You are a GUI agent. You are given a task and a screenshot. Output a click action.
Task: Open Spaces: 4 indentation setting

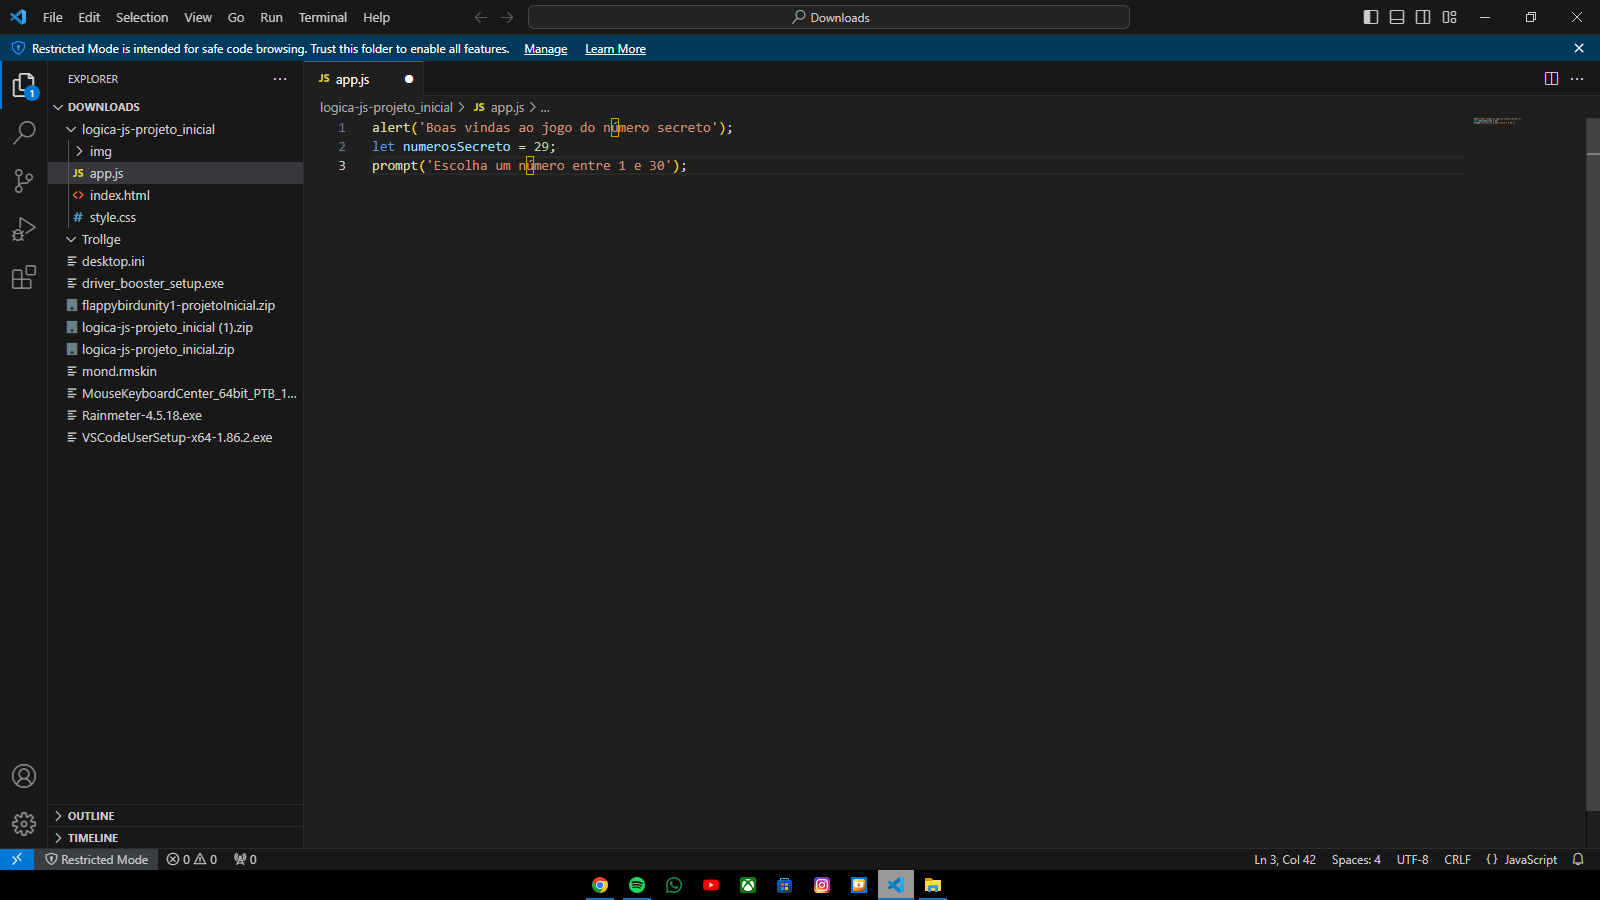pyautogui.click(x=1356, y=859)
